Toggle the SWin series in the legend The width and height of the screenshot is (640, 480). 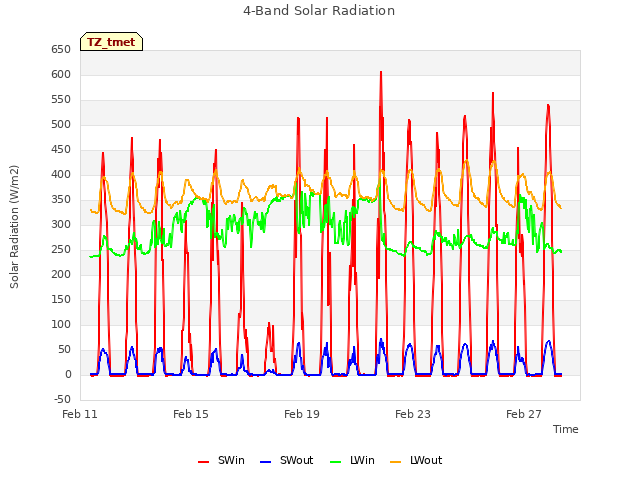point(221,460)
